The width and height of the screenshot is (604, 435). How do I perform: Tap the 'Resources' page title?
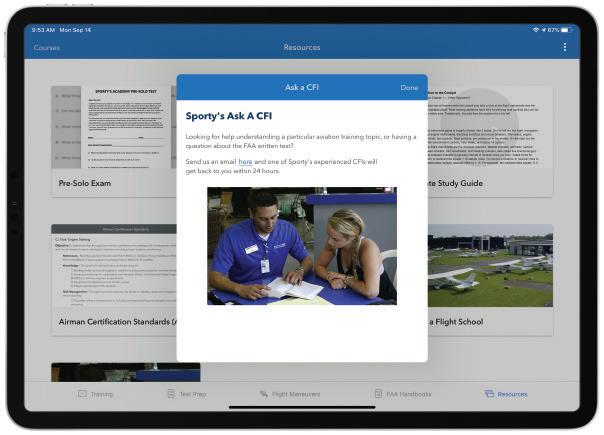click(302, 47)
